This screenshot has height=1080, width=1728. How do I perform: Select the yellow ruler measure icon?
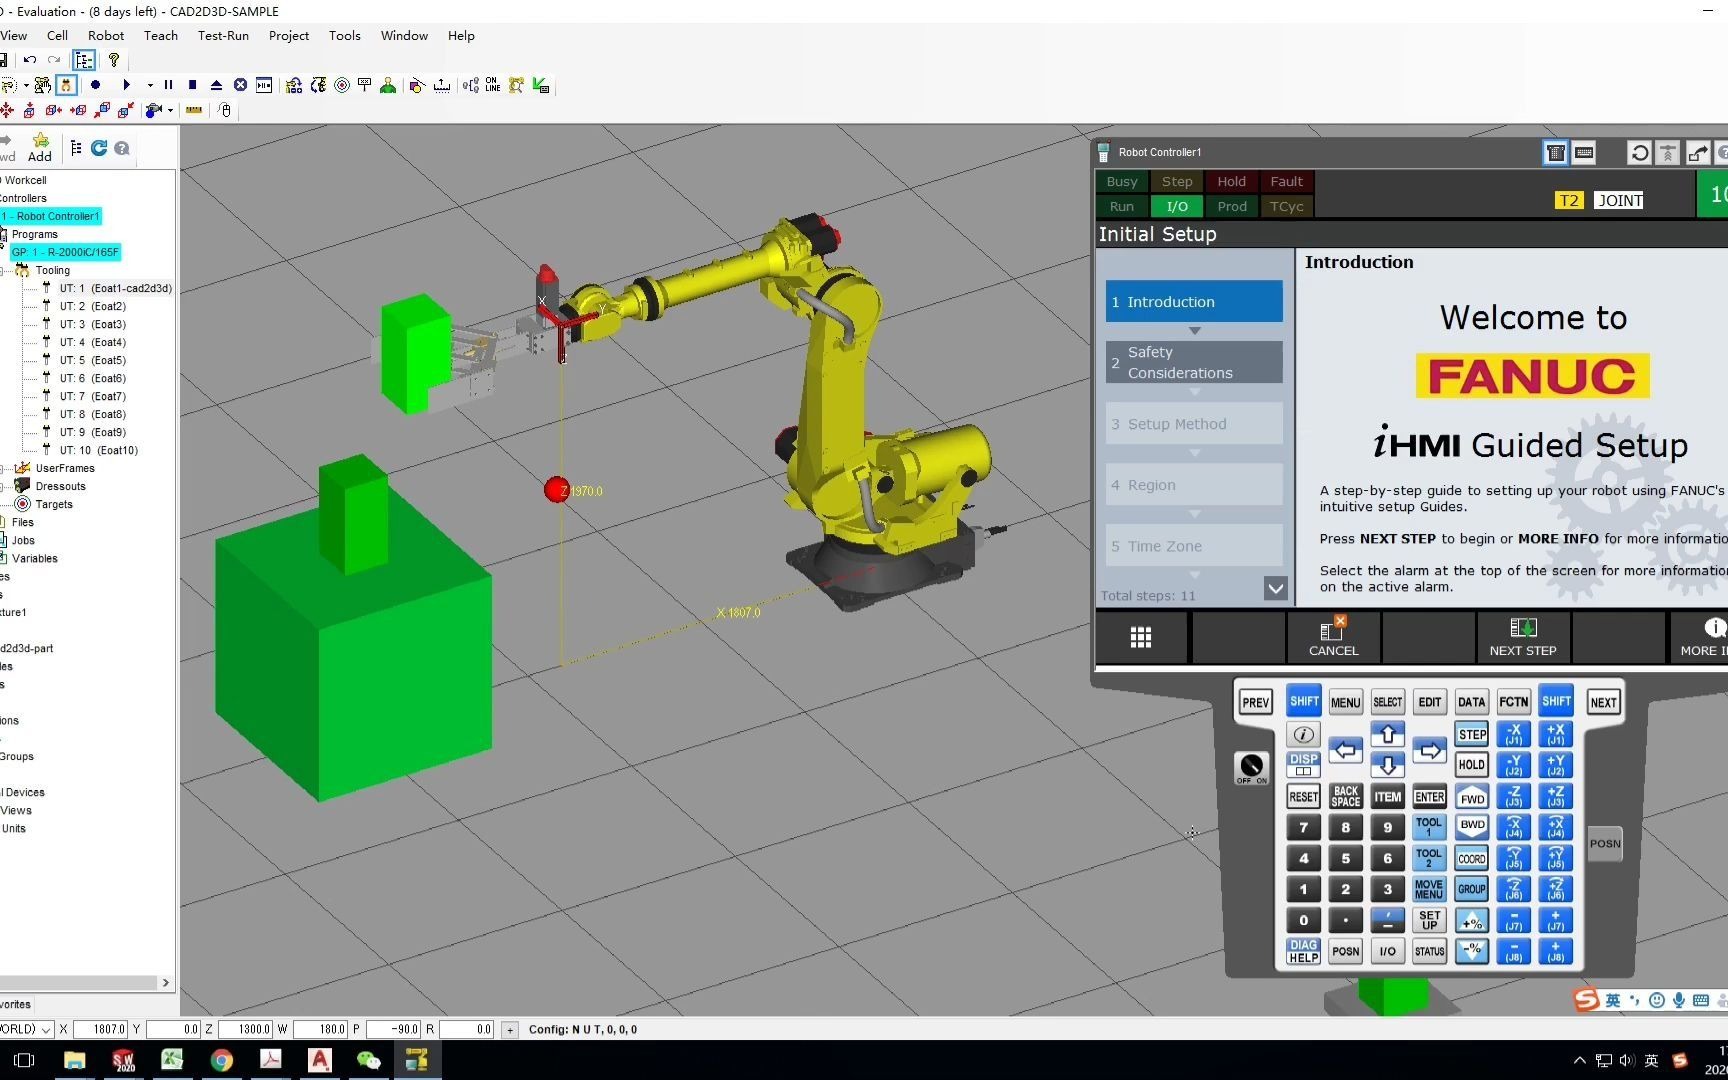point(194,110)
